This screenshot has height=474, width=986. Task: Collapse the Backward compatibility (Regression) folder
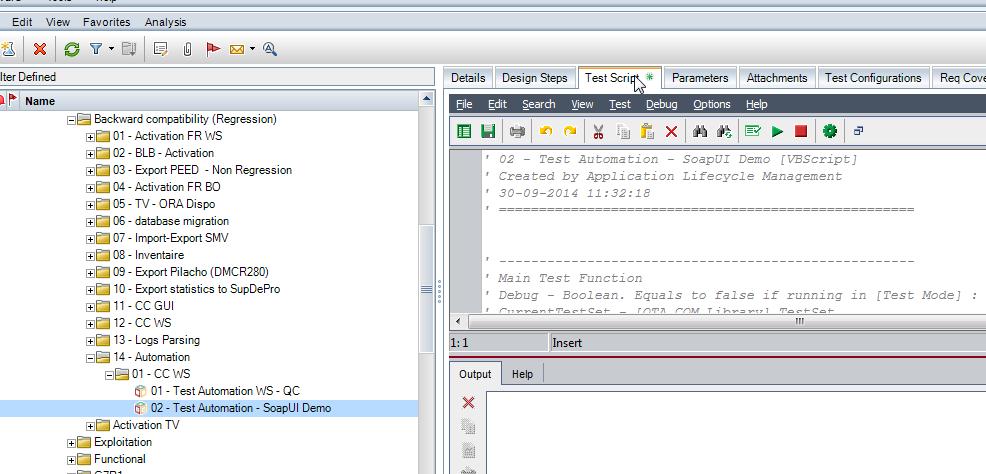[71, 120]
